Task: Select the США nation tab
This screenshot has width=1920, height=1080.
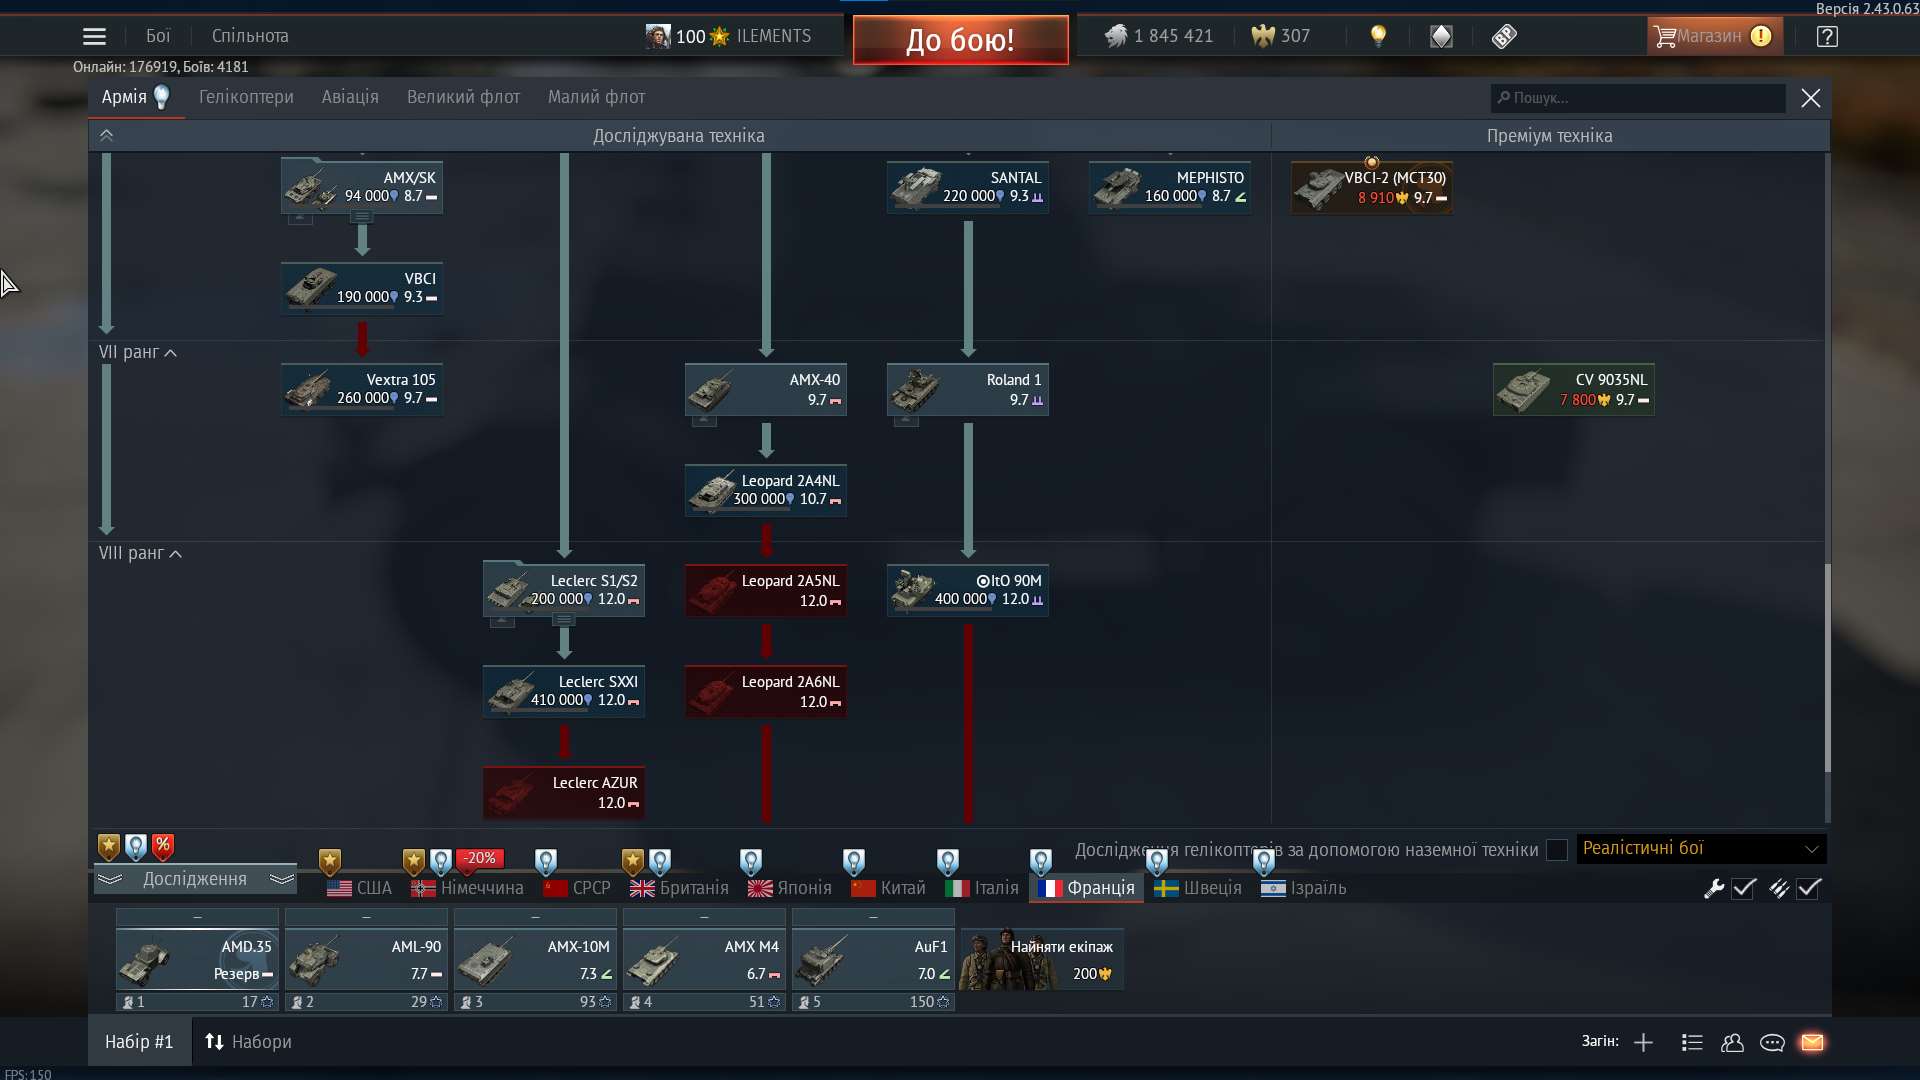Action: (360, 888)
